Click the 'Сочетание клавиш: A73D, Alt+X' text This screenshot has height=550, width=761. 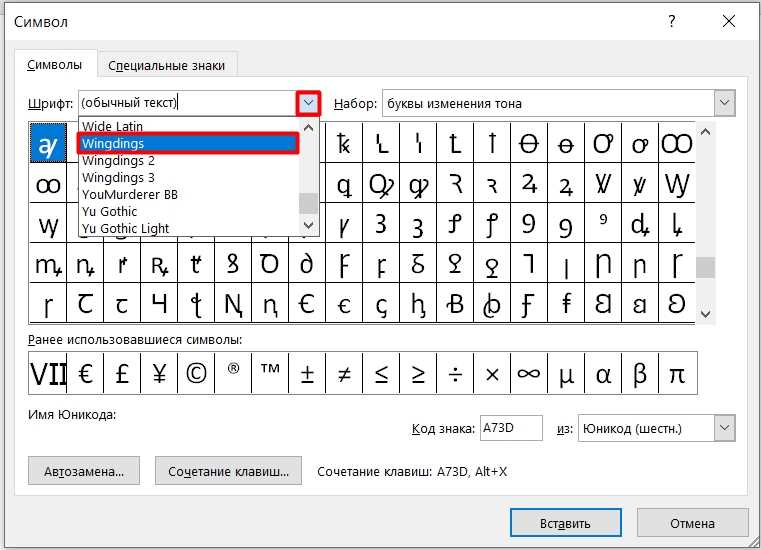tap(412, 471)
